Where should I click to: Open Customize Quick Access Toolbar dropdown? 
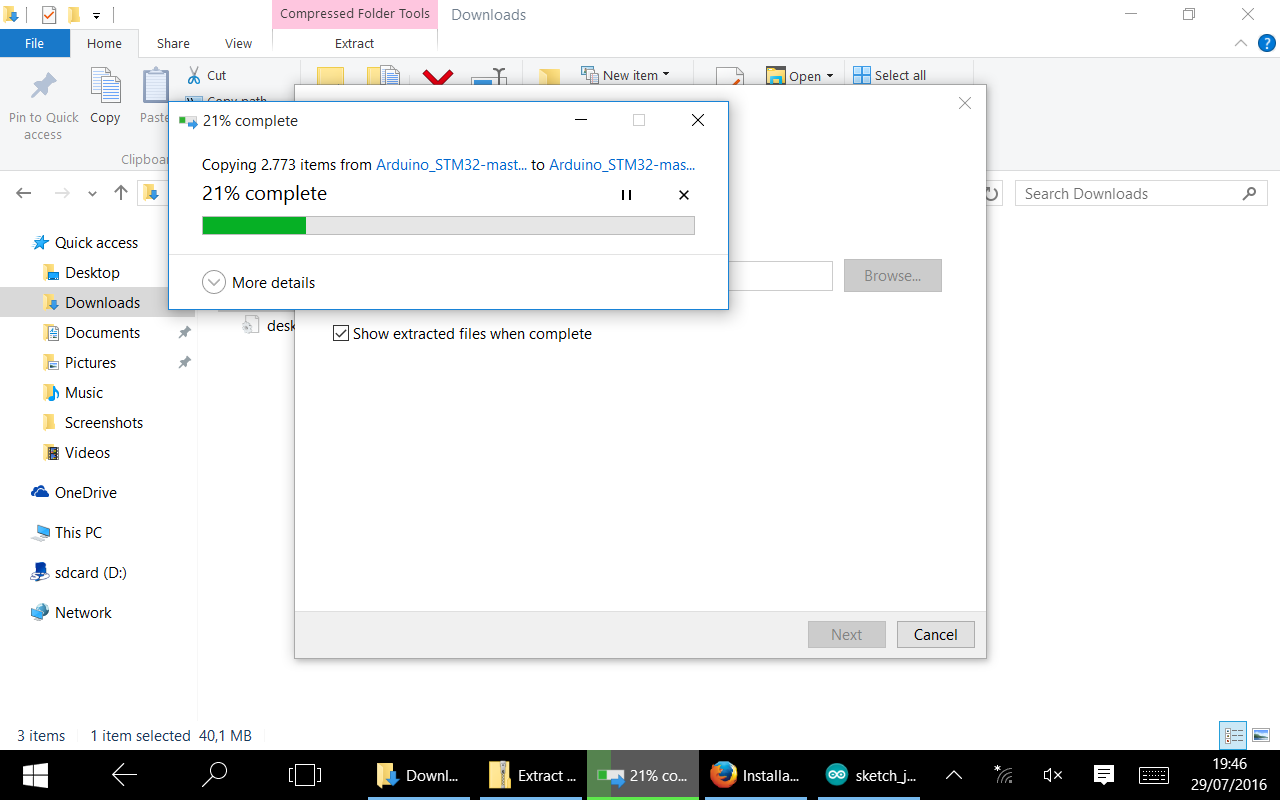click(x=96, y=15)
